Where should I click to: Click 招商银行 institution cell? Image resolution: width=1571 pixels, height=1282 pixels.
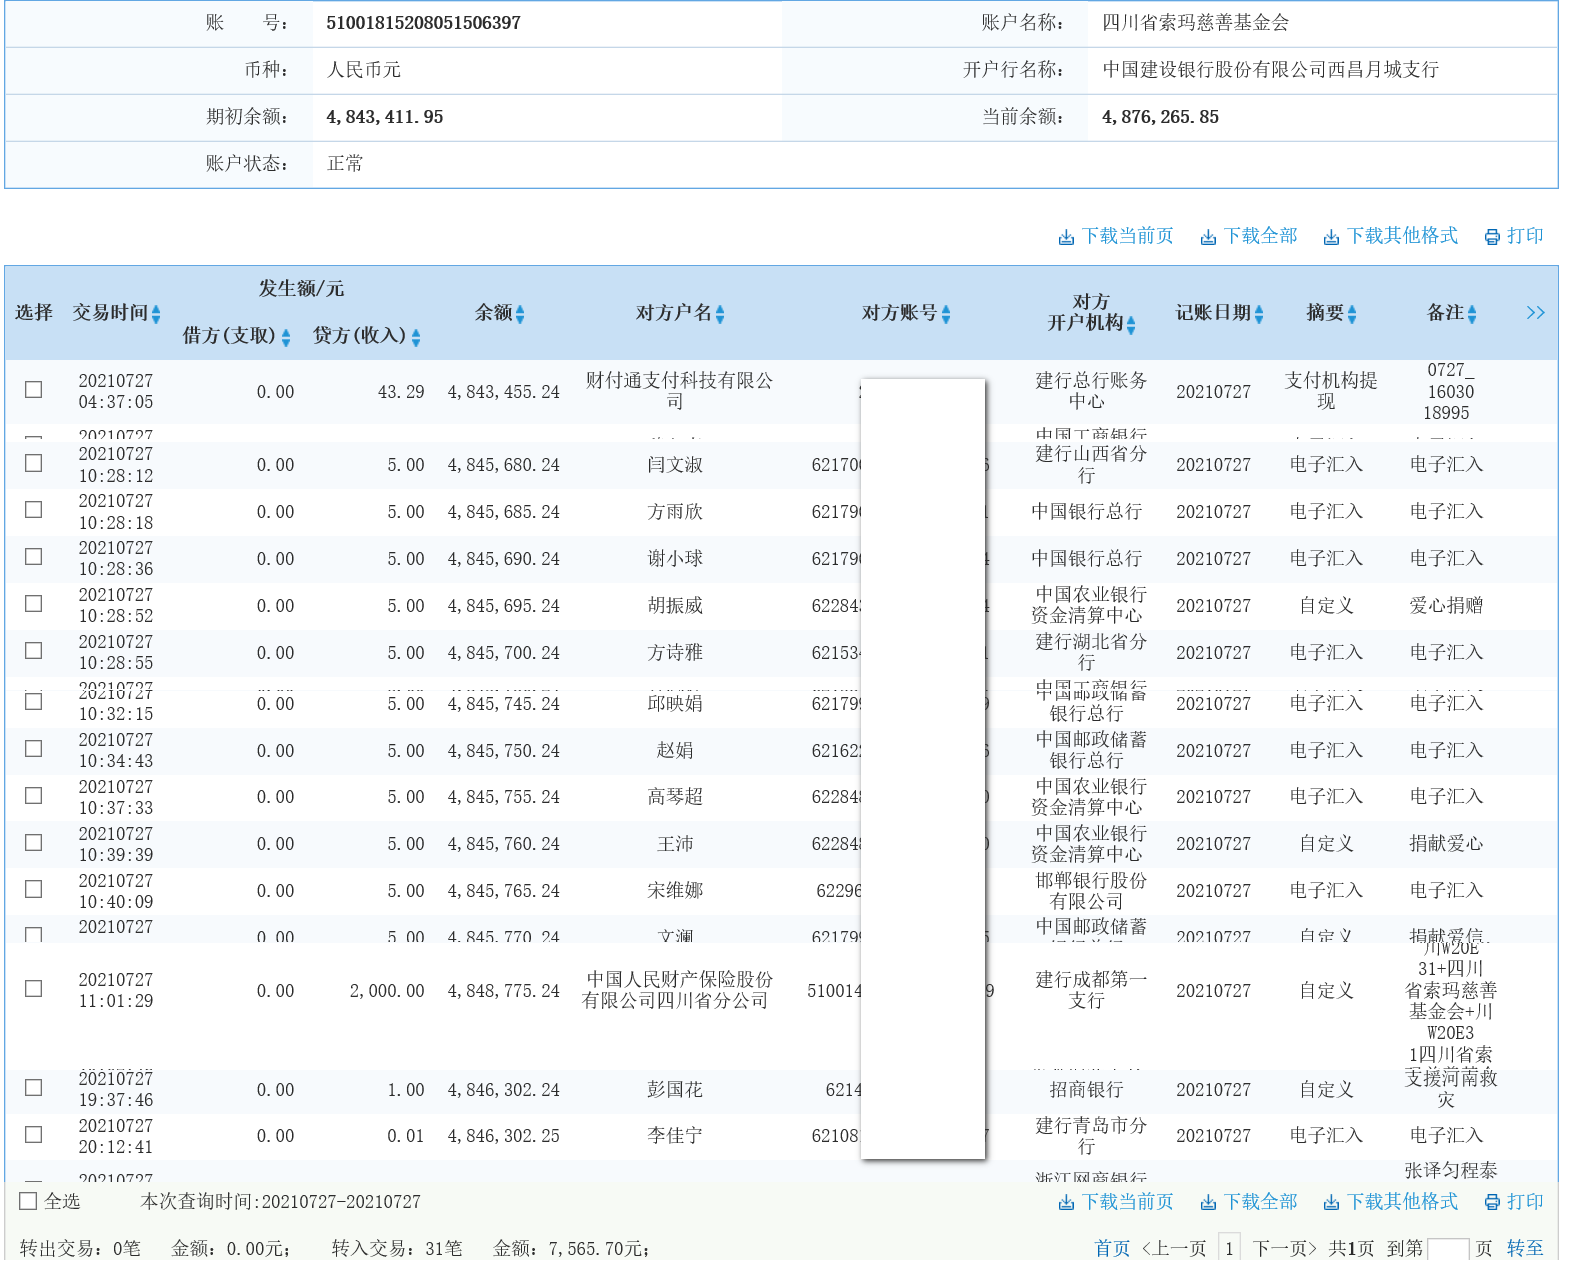1086,1090
